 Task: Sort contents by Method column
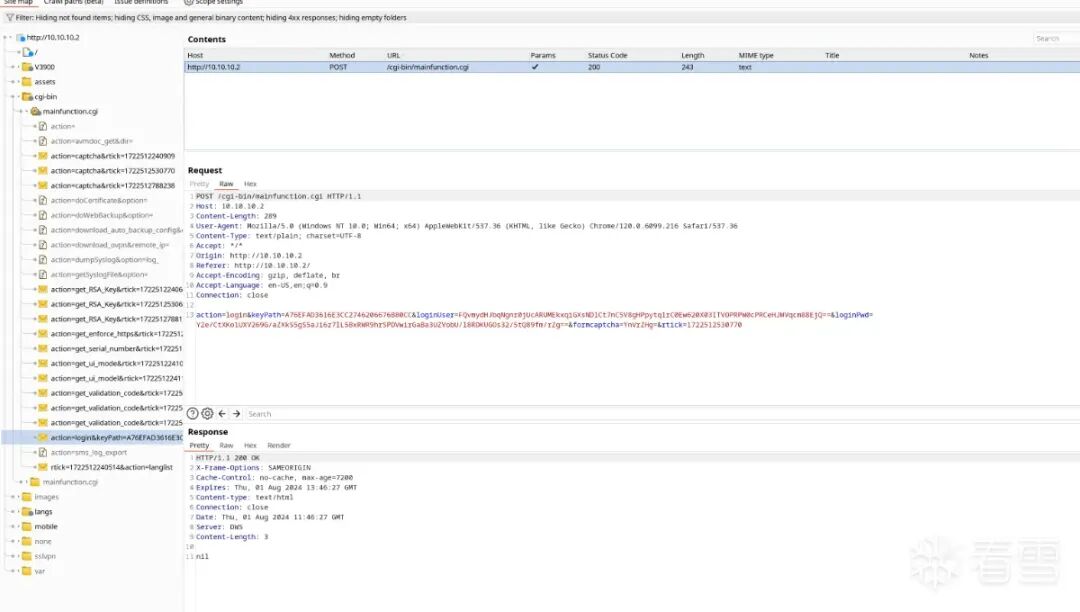pyautogui.click(x=342, y=56)
